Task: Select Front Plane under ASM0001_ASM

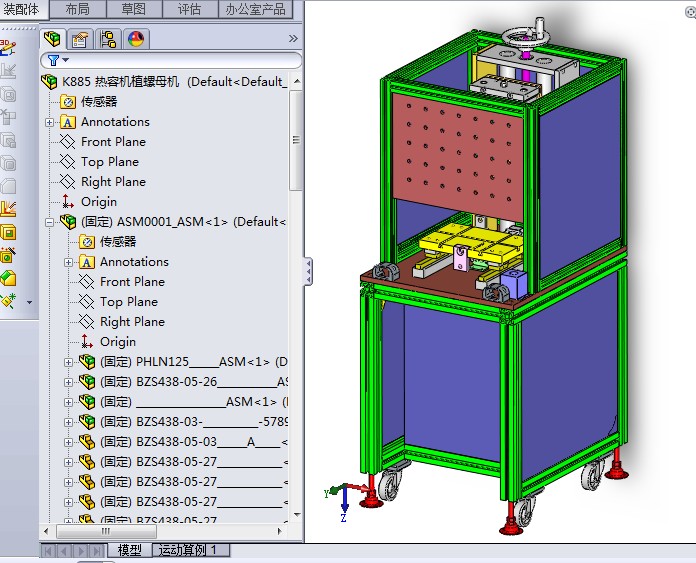Action: (132, 282)
